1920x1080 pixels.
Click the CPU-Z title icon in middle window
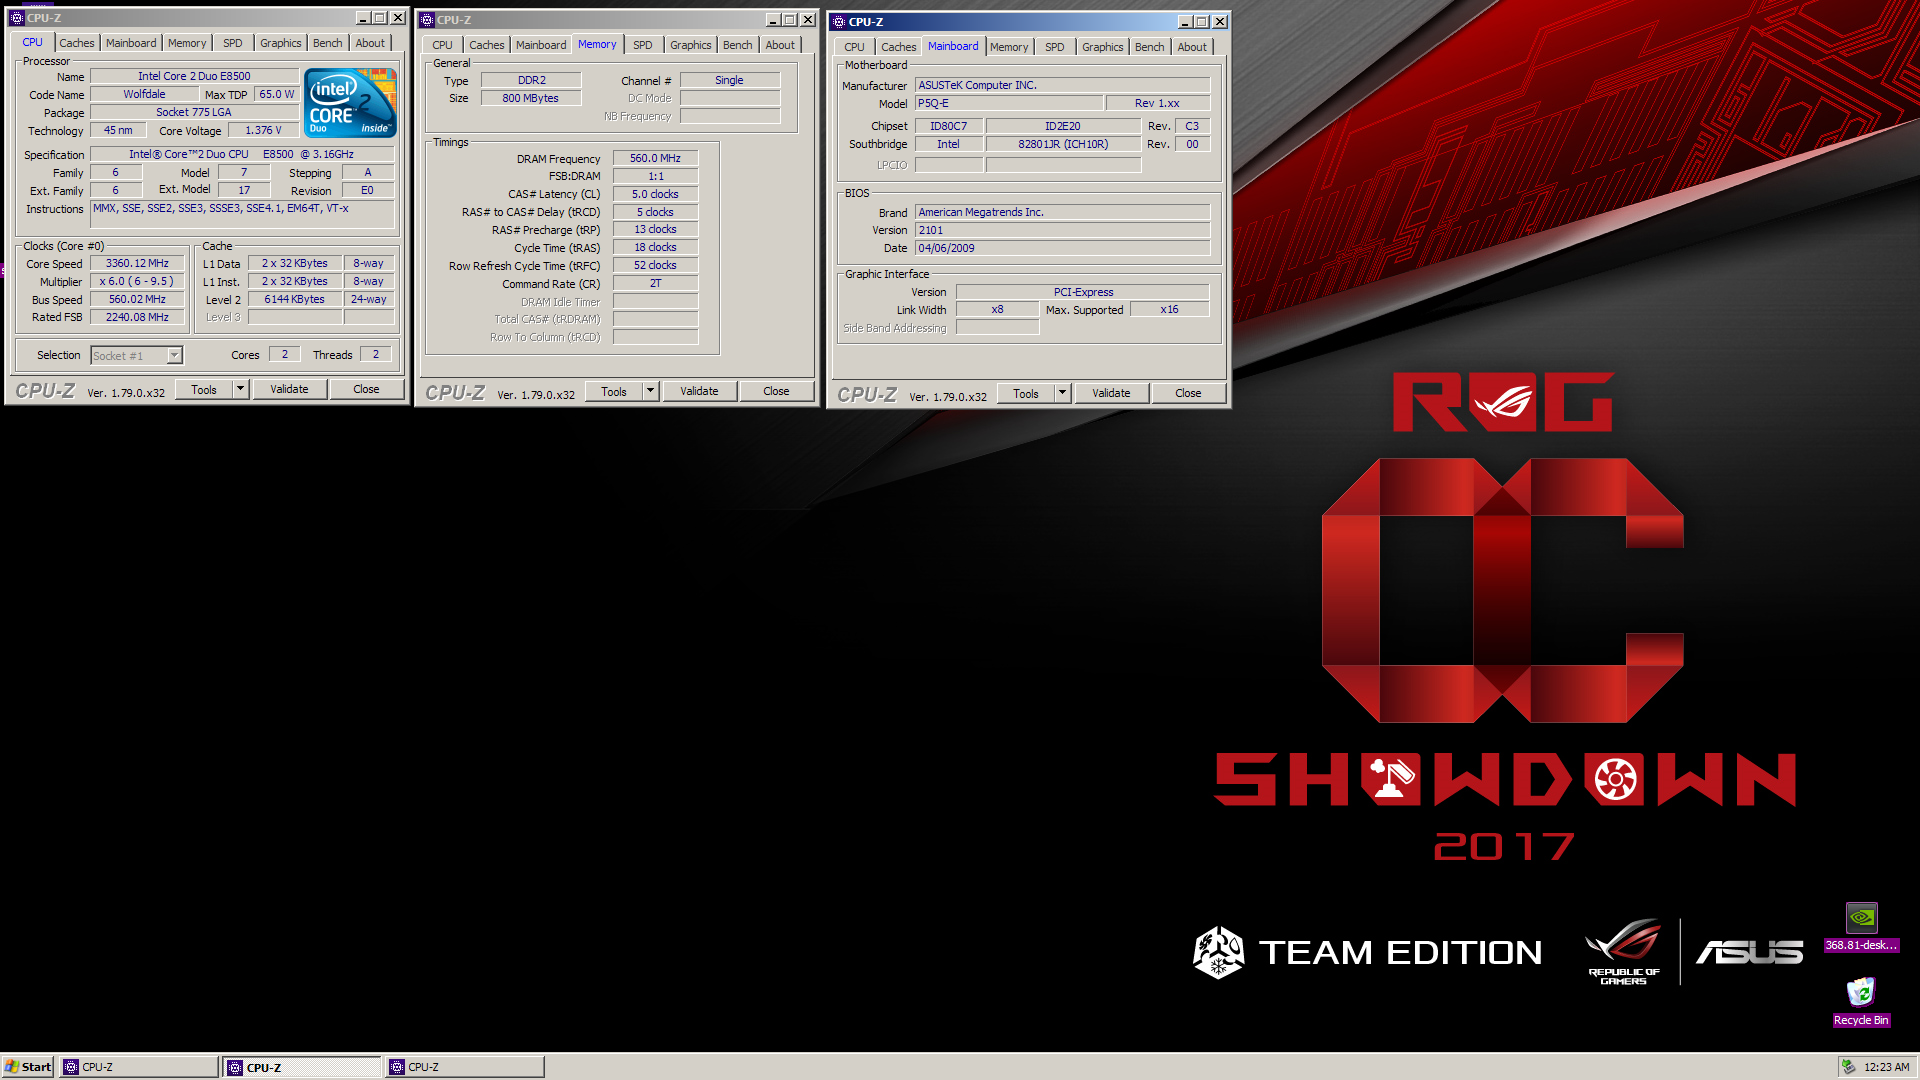[426, 20]
